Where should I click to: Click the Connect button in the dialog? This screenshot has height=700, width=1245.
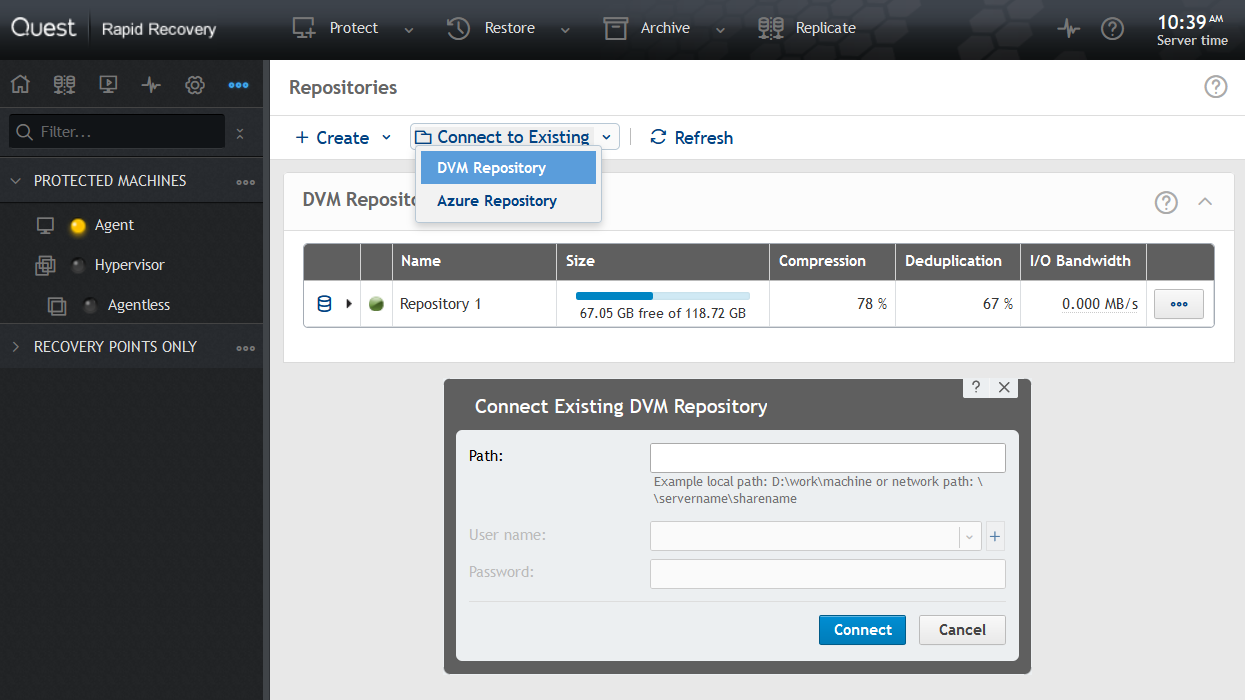(x=861, y=630)
